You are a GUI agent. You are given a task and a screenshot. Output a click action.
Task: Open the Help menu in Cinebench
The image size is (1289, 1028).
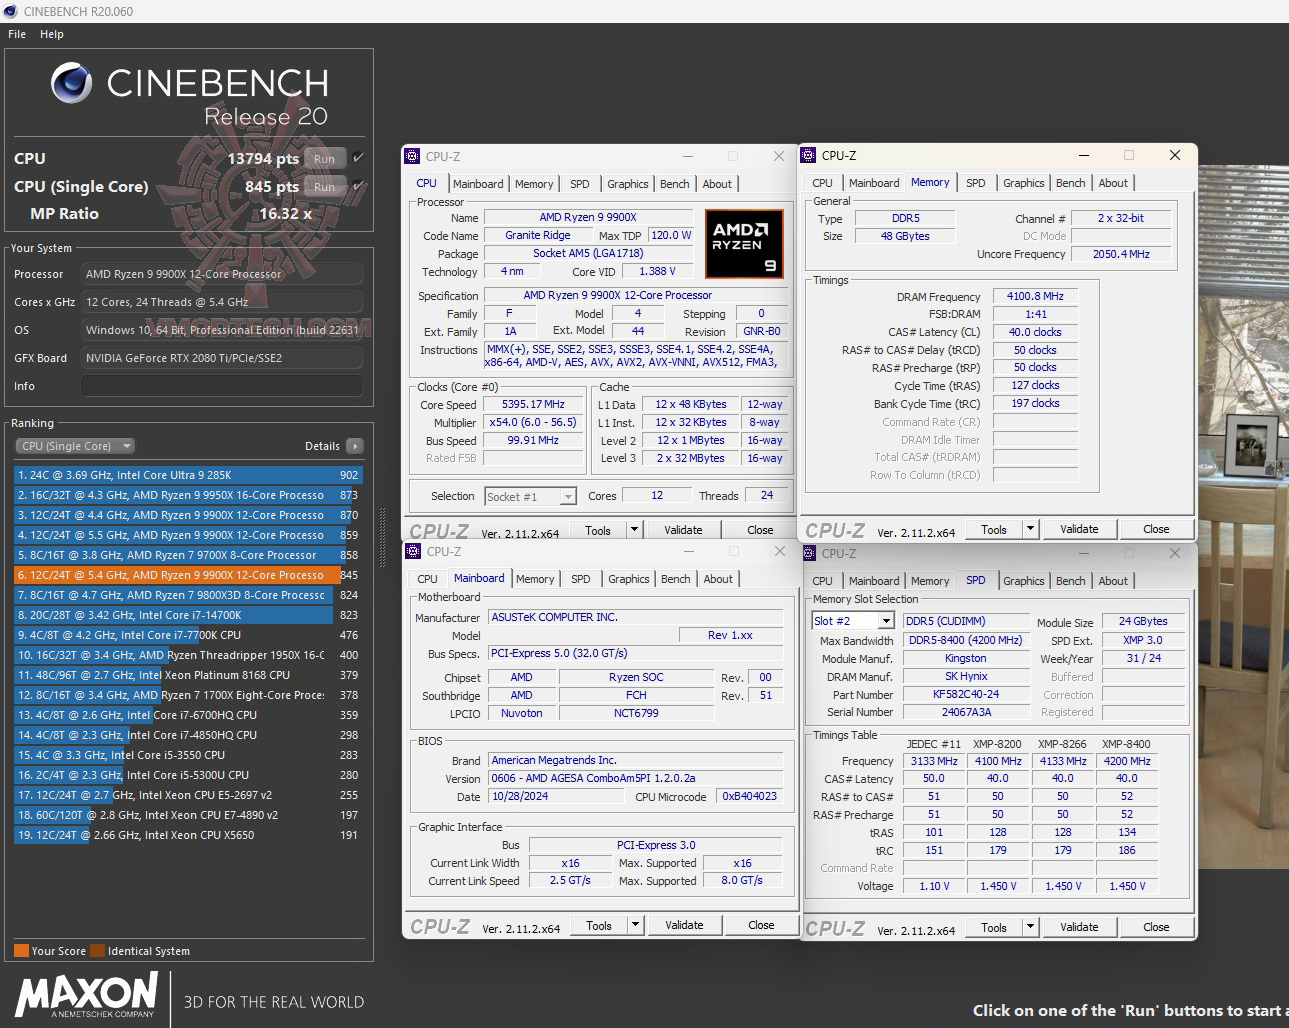[x=52, y=34]
